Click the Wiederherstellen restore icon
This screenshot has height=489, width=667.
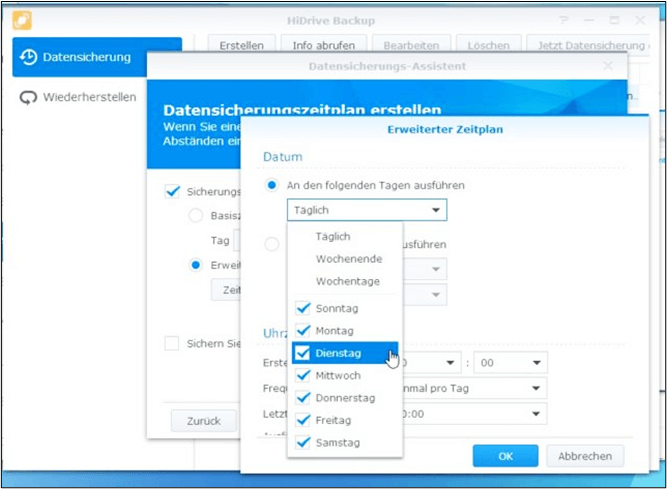coord(29,97)
